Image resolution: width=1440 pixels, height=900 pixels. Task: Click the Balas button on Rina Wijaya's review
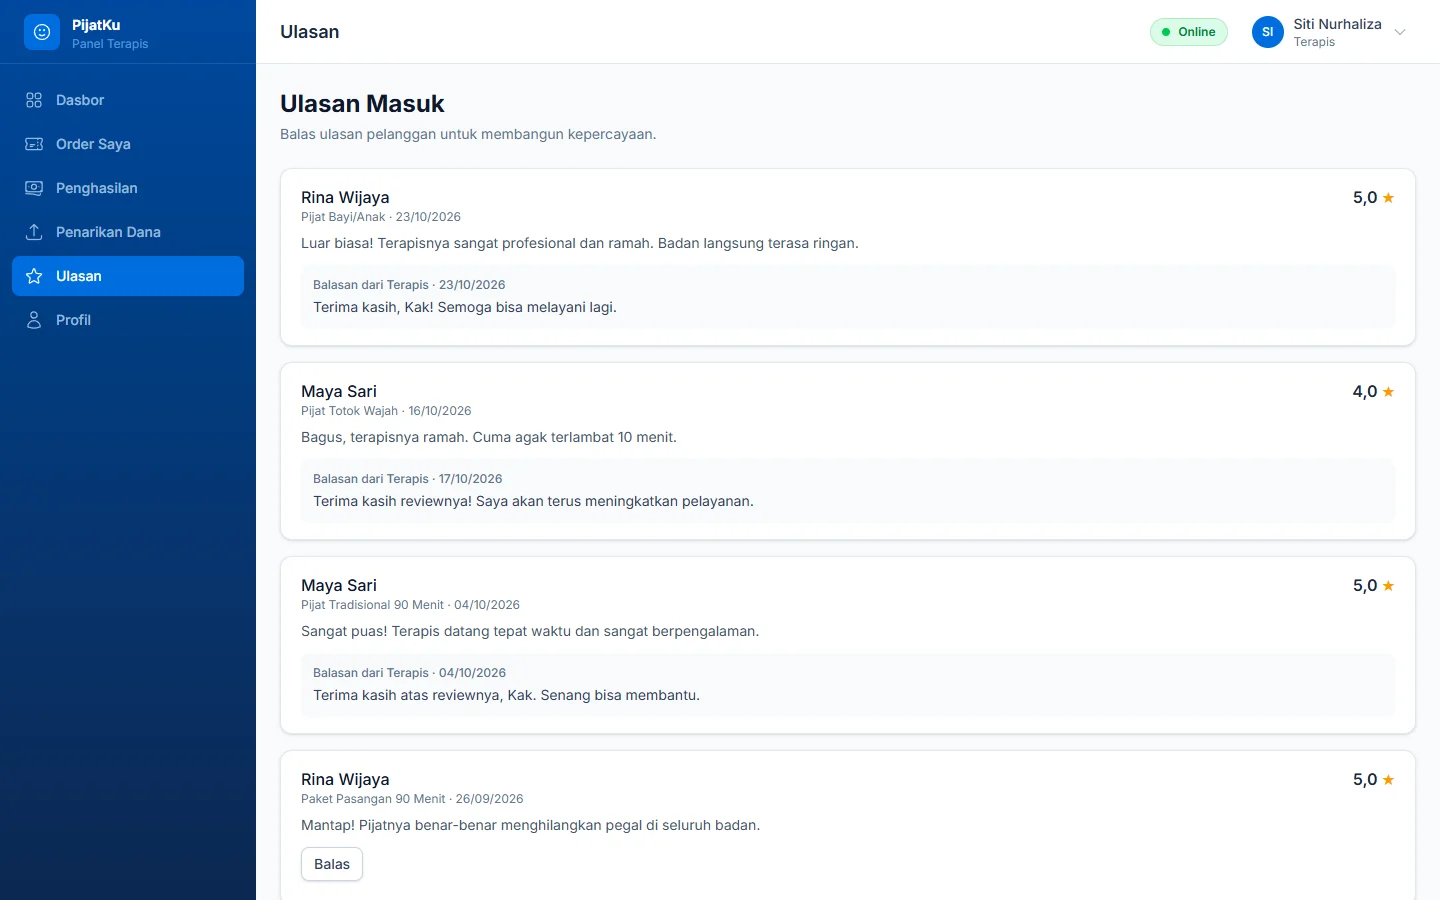[332, 864]
